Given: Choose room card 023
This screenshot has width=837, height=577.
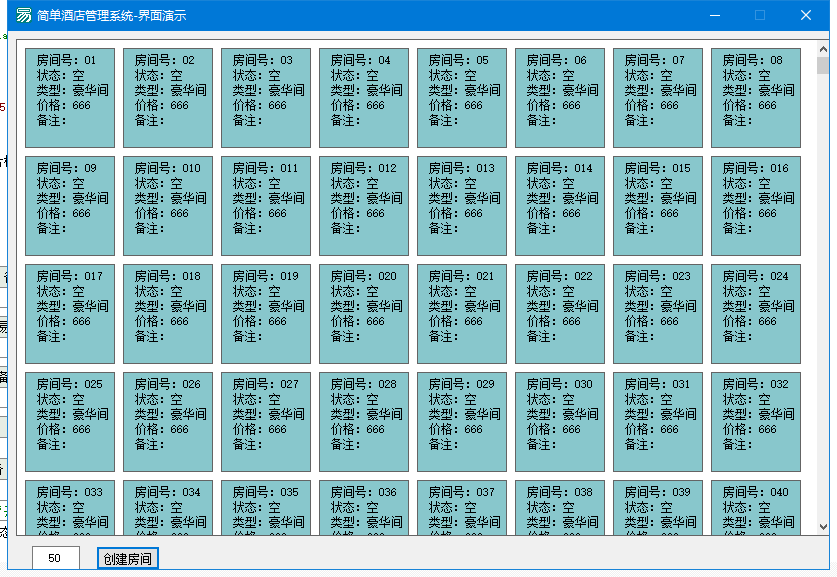Looking at the screenshot, I should [x=658, y=314].
